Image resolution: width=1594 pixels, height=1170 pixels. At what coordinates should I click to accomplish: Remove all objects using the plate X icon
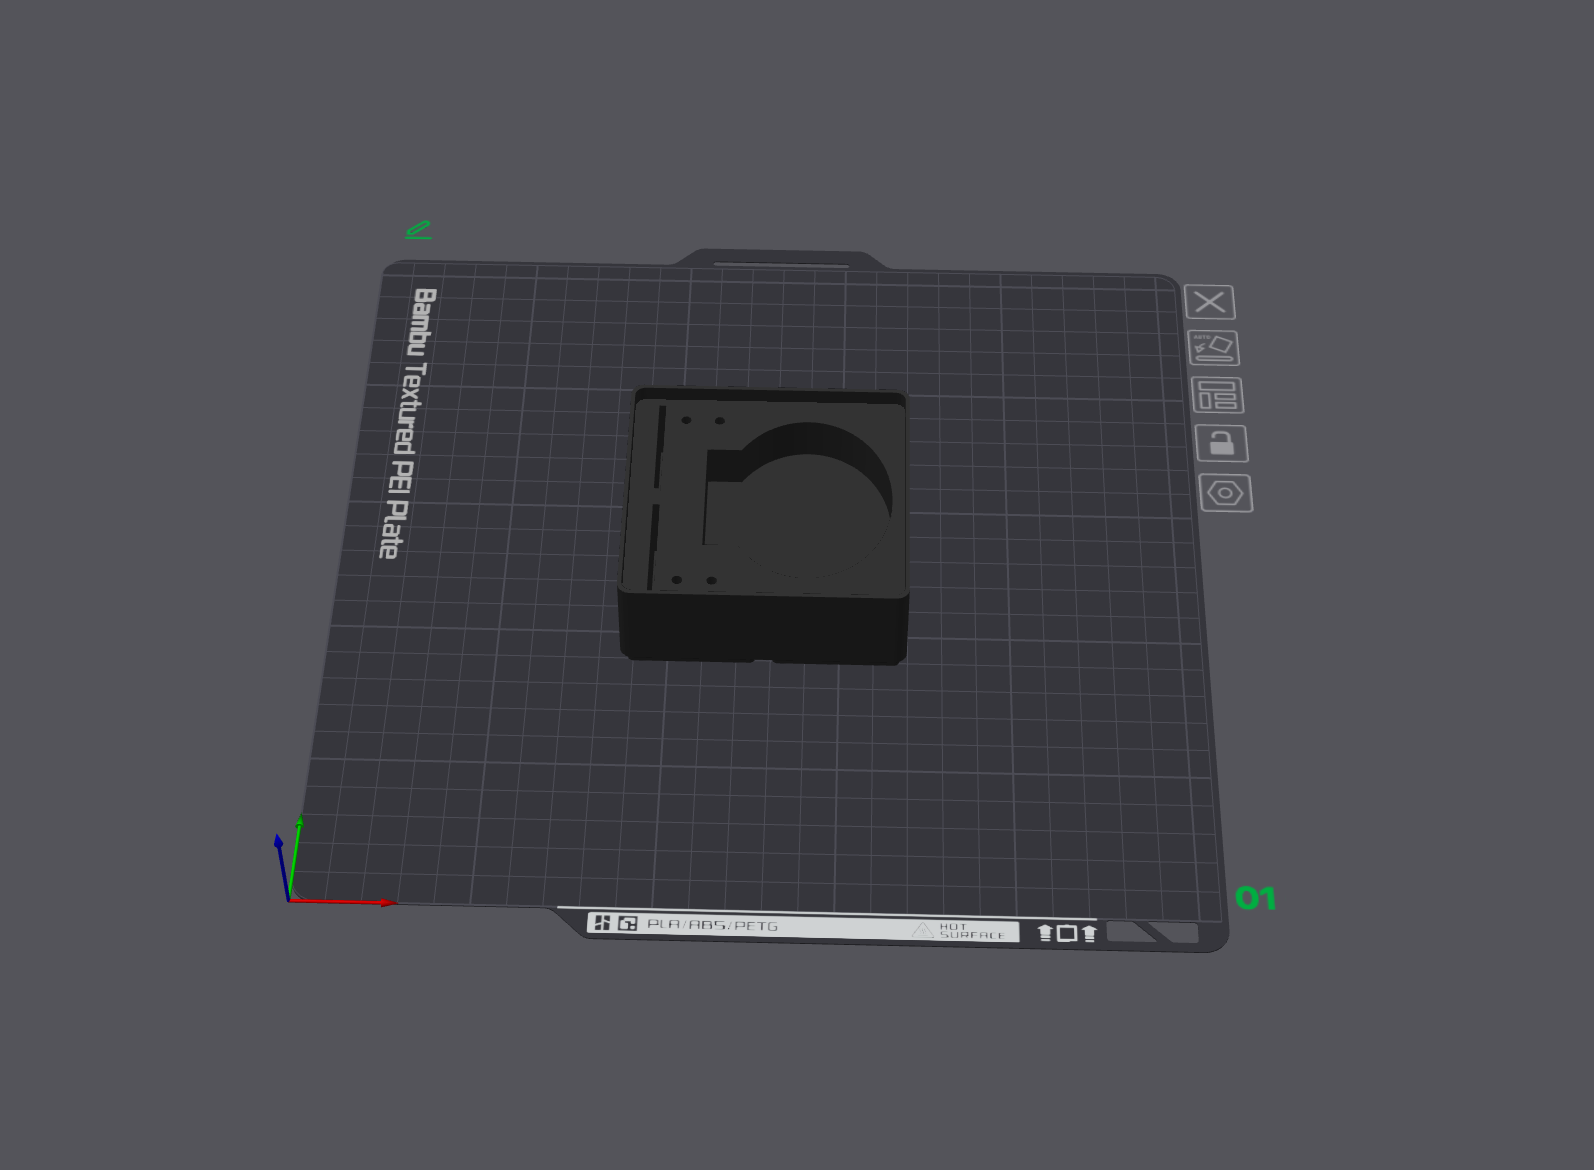pos(1210,302)
